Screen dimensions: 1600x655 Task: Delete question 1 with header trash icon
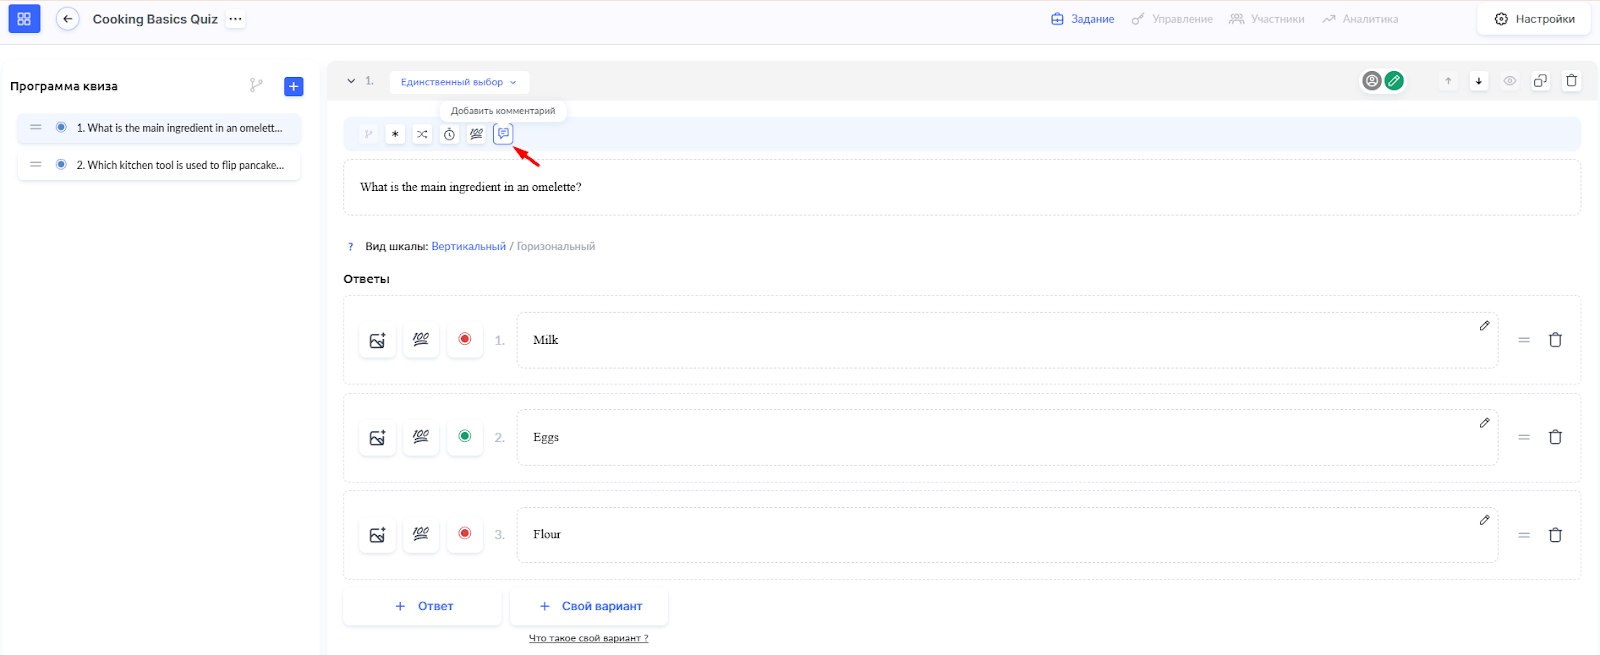tap(1572, 81)
